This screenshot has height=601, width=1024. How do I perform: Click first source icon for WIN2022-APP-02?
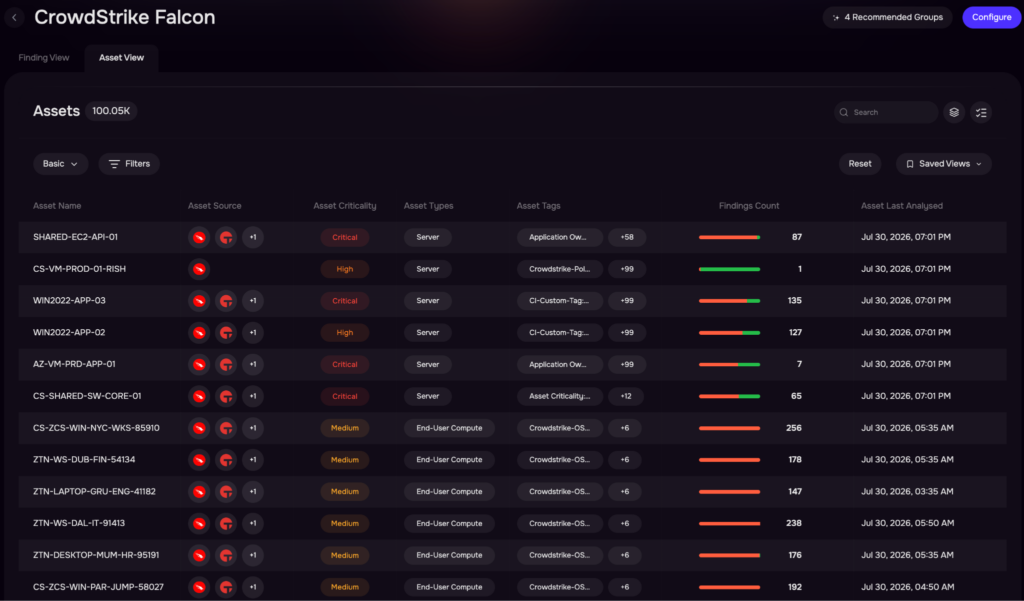pyautogui.click(x=199, y=333)
